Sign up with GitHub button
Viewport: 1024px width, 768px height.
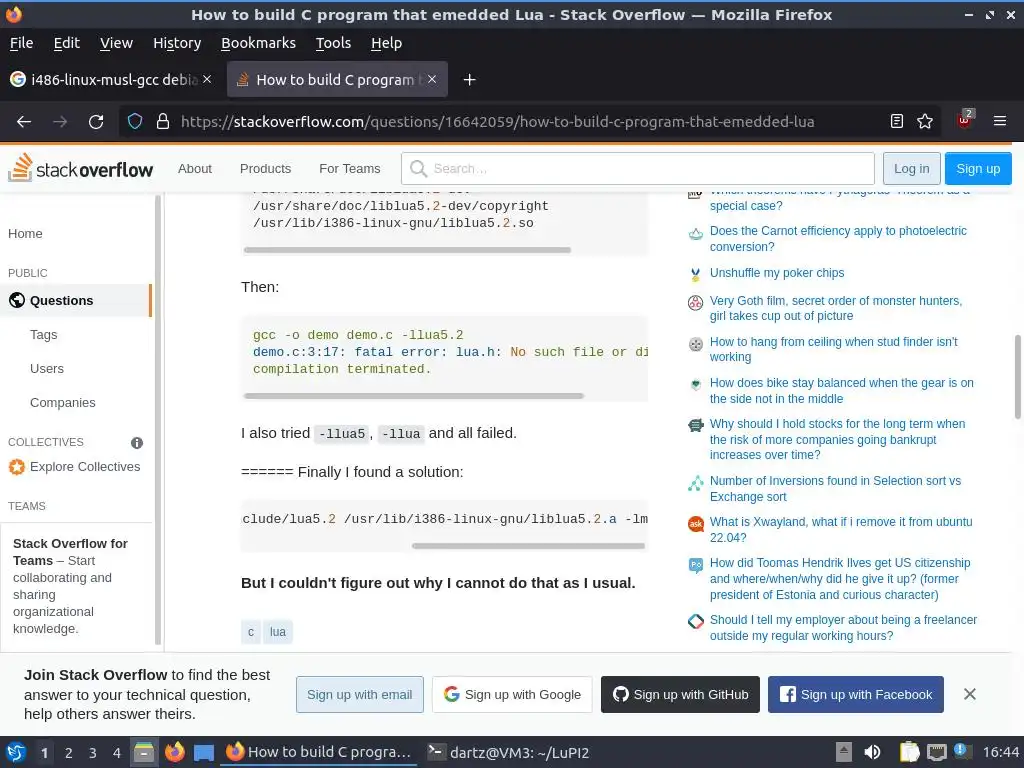[x=680, y=694]
